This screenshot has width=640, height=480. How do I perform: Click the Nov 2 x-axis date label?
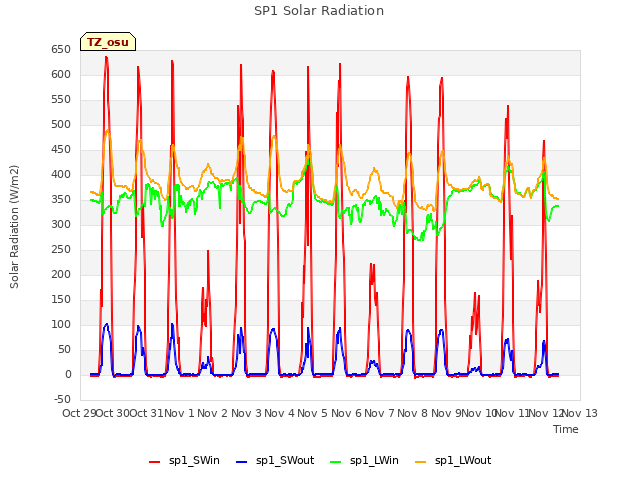[212, 413]
